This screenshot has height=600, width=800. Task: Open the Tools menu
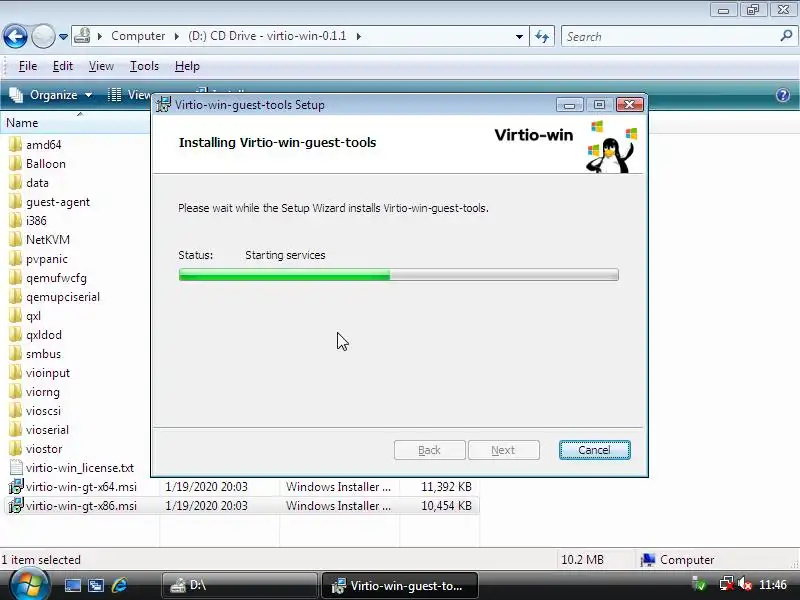pyautogui.click(x=144, y=66)
